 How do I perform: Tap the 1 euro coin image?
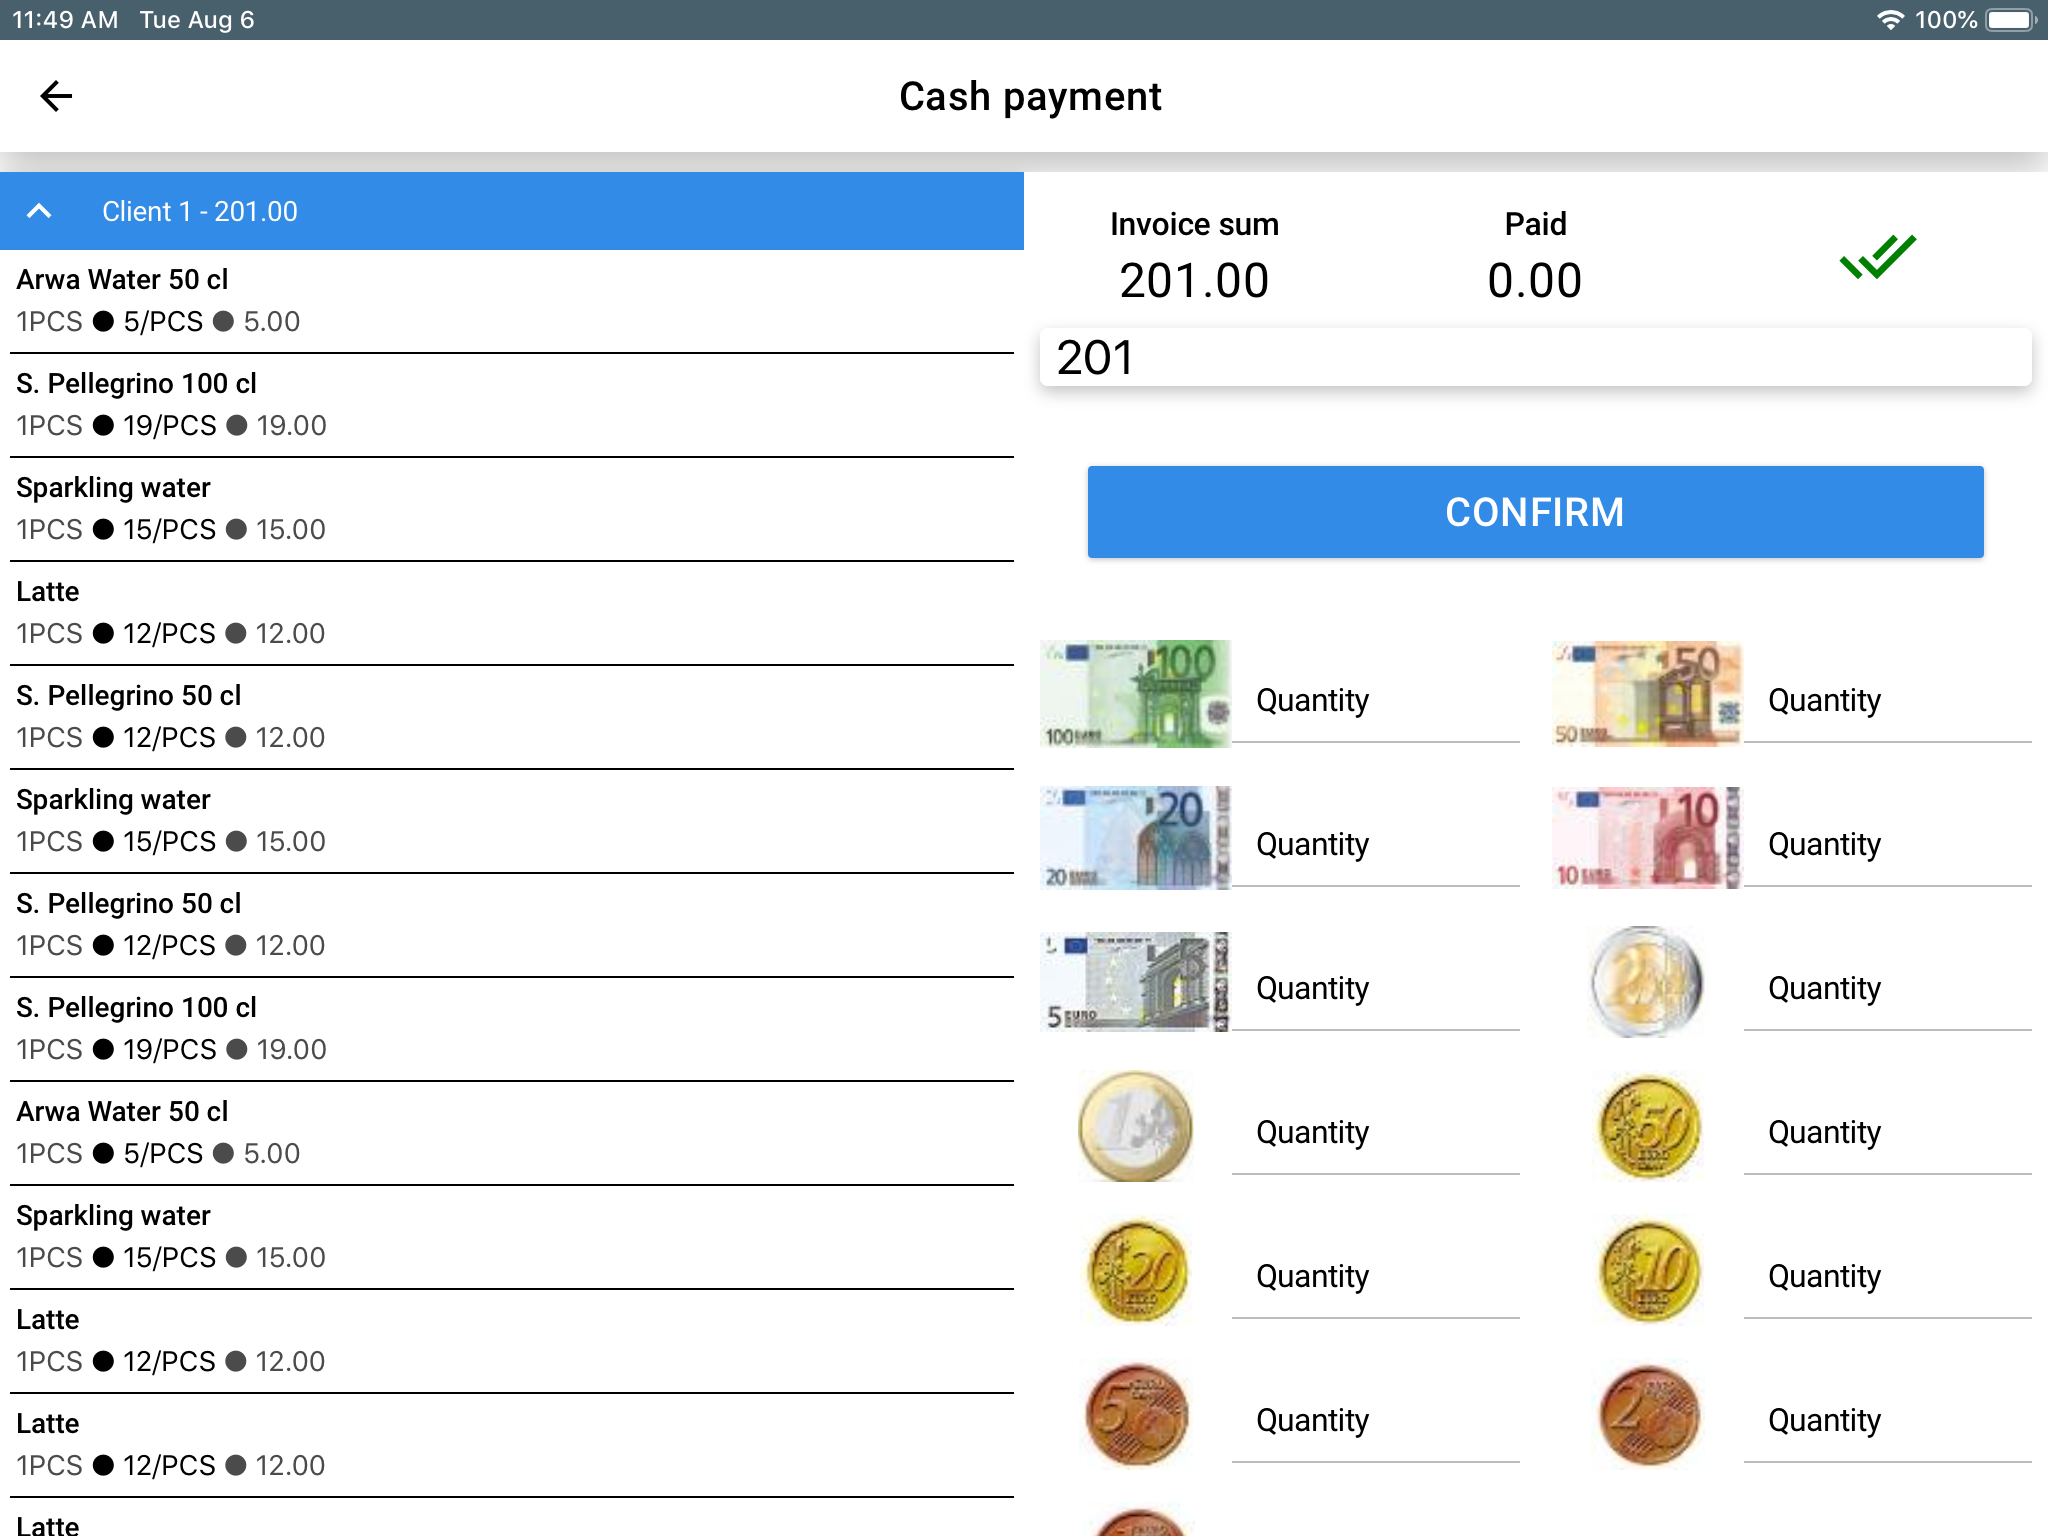tap(1135, 1126)
